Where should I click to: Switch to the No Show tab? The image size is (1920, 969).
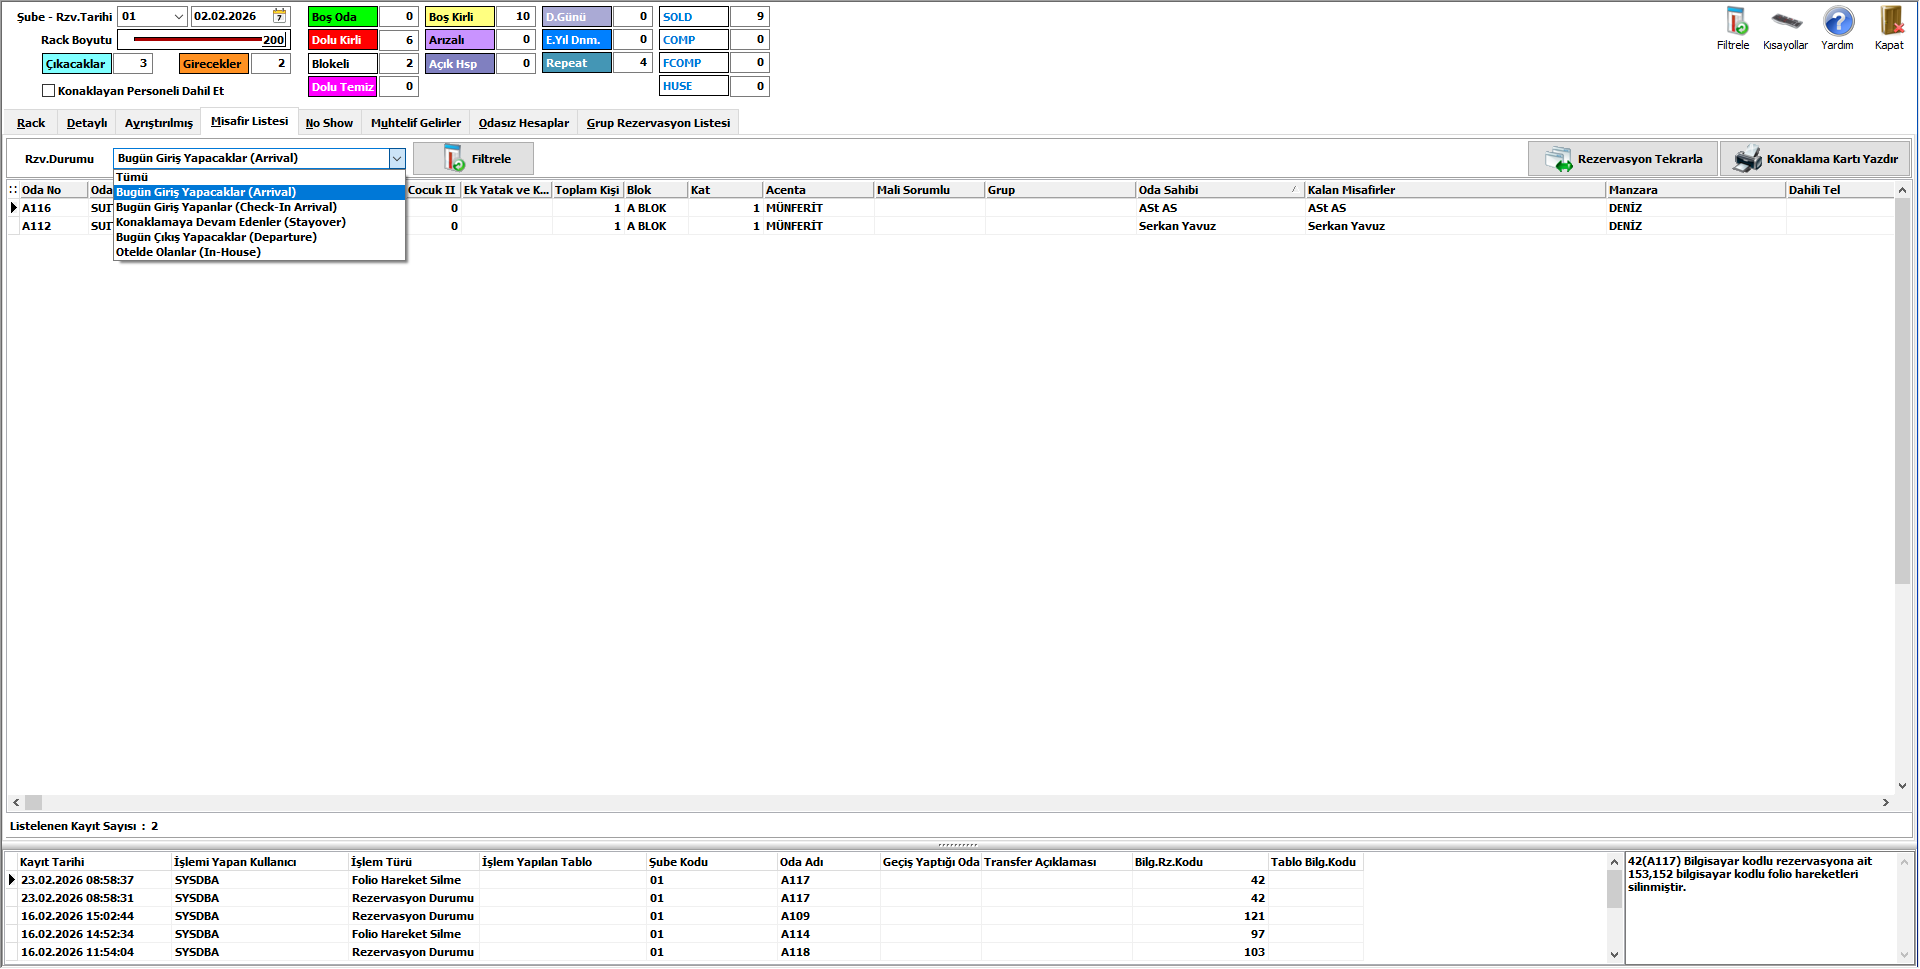pos(329,123)
